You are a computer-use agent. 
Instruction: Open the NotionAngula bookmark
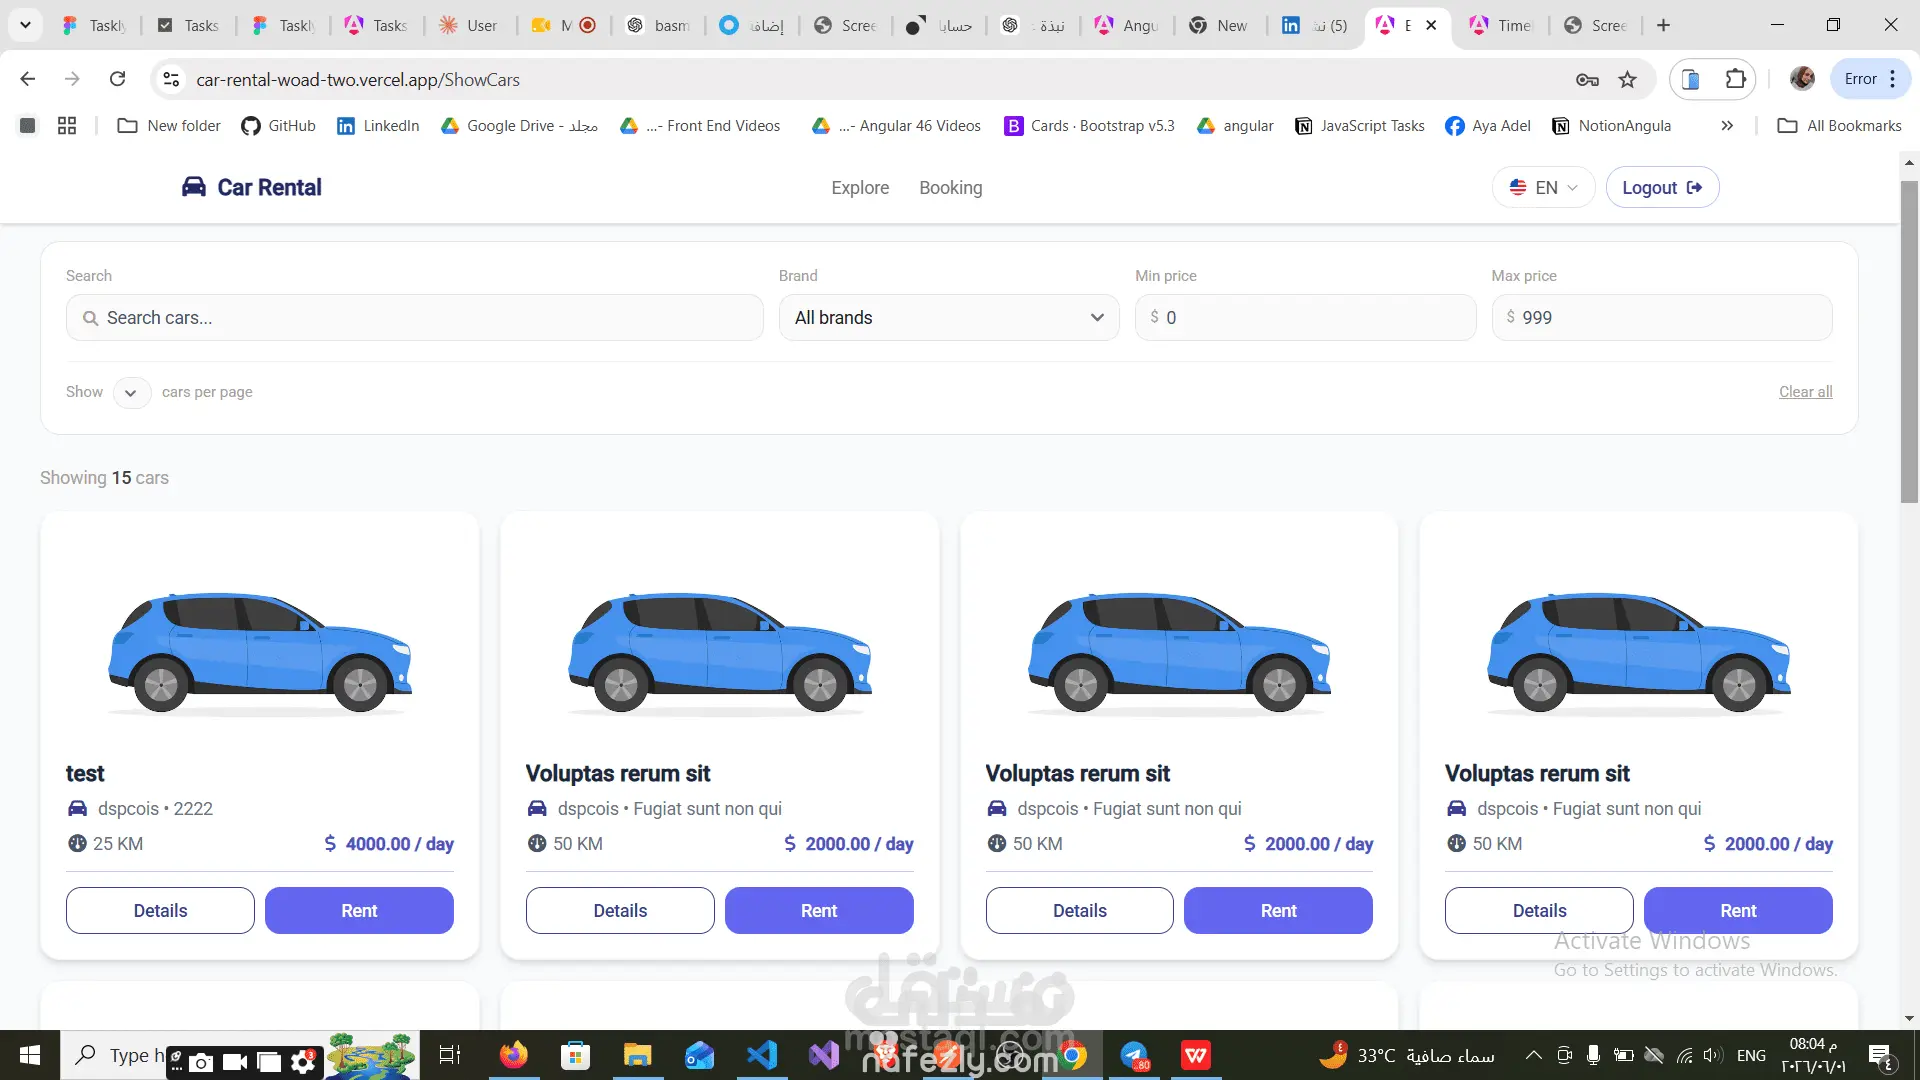(x=1611, y=126)
